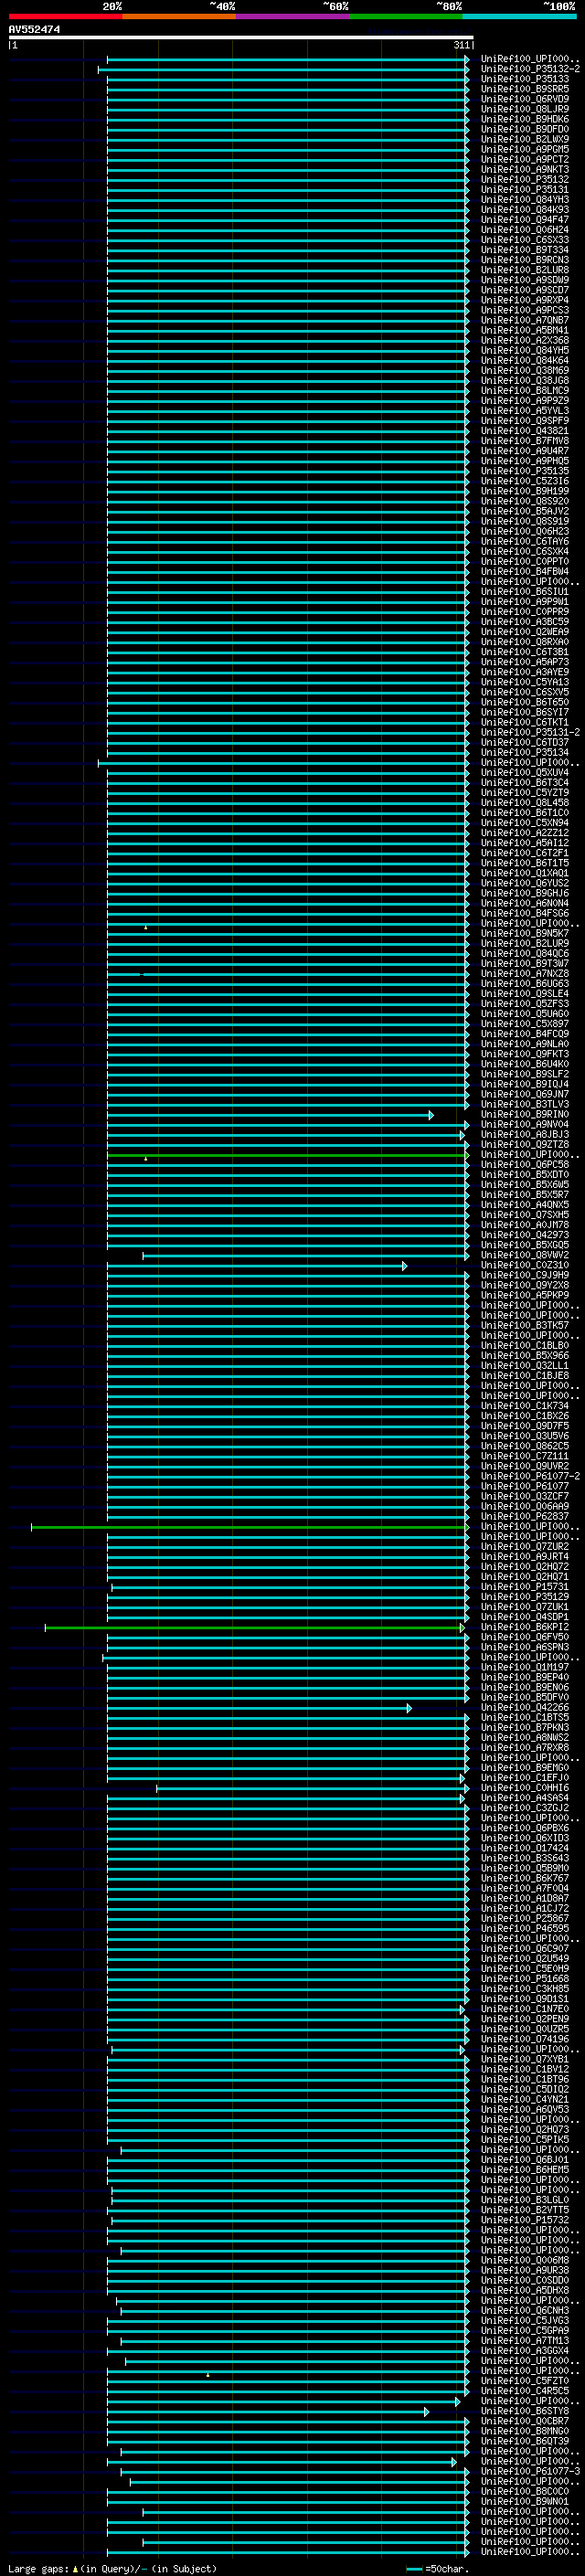Click label UniRef100_Q06H24
Viewport: 585px width, 2576px height.
pos(525,230)
